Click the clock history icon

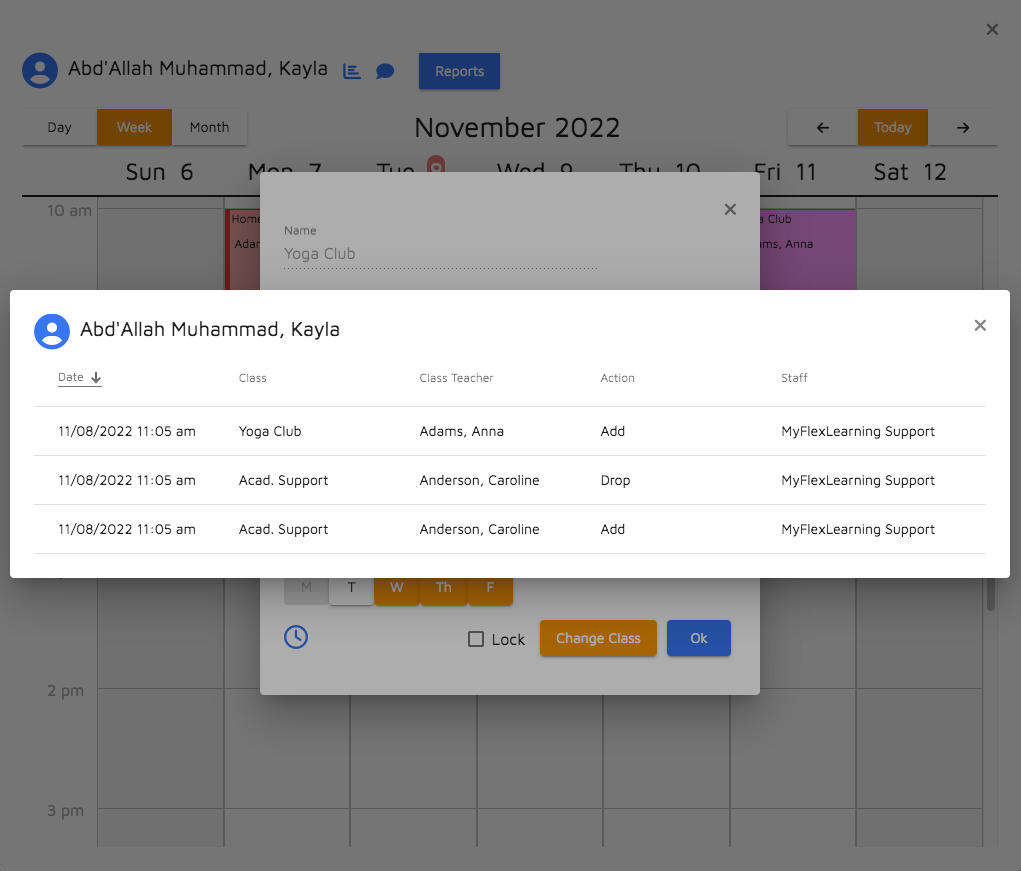click(296, 637)
